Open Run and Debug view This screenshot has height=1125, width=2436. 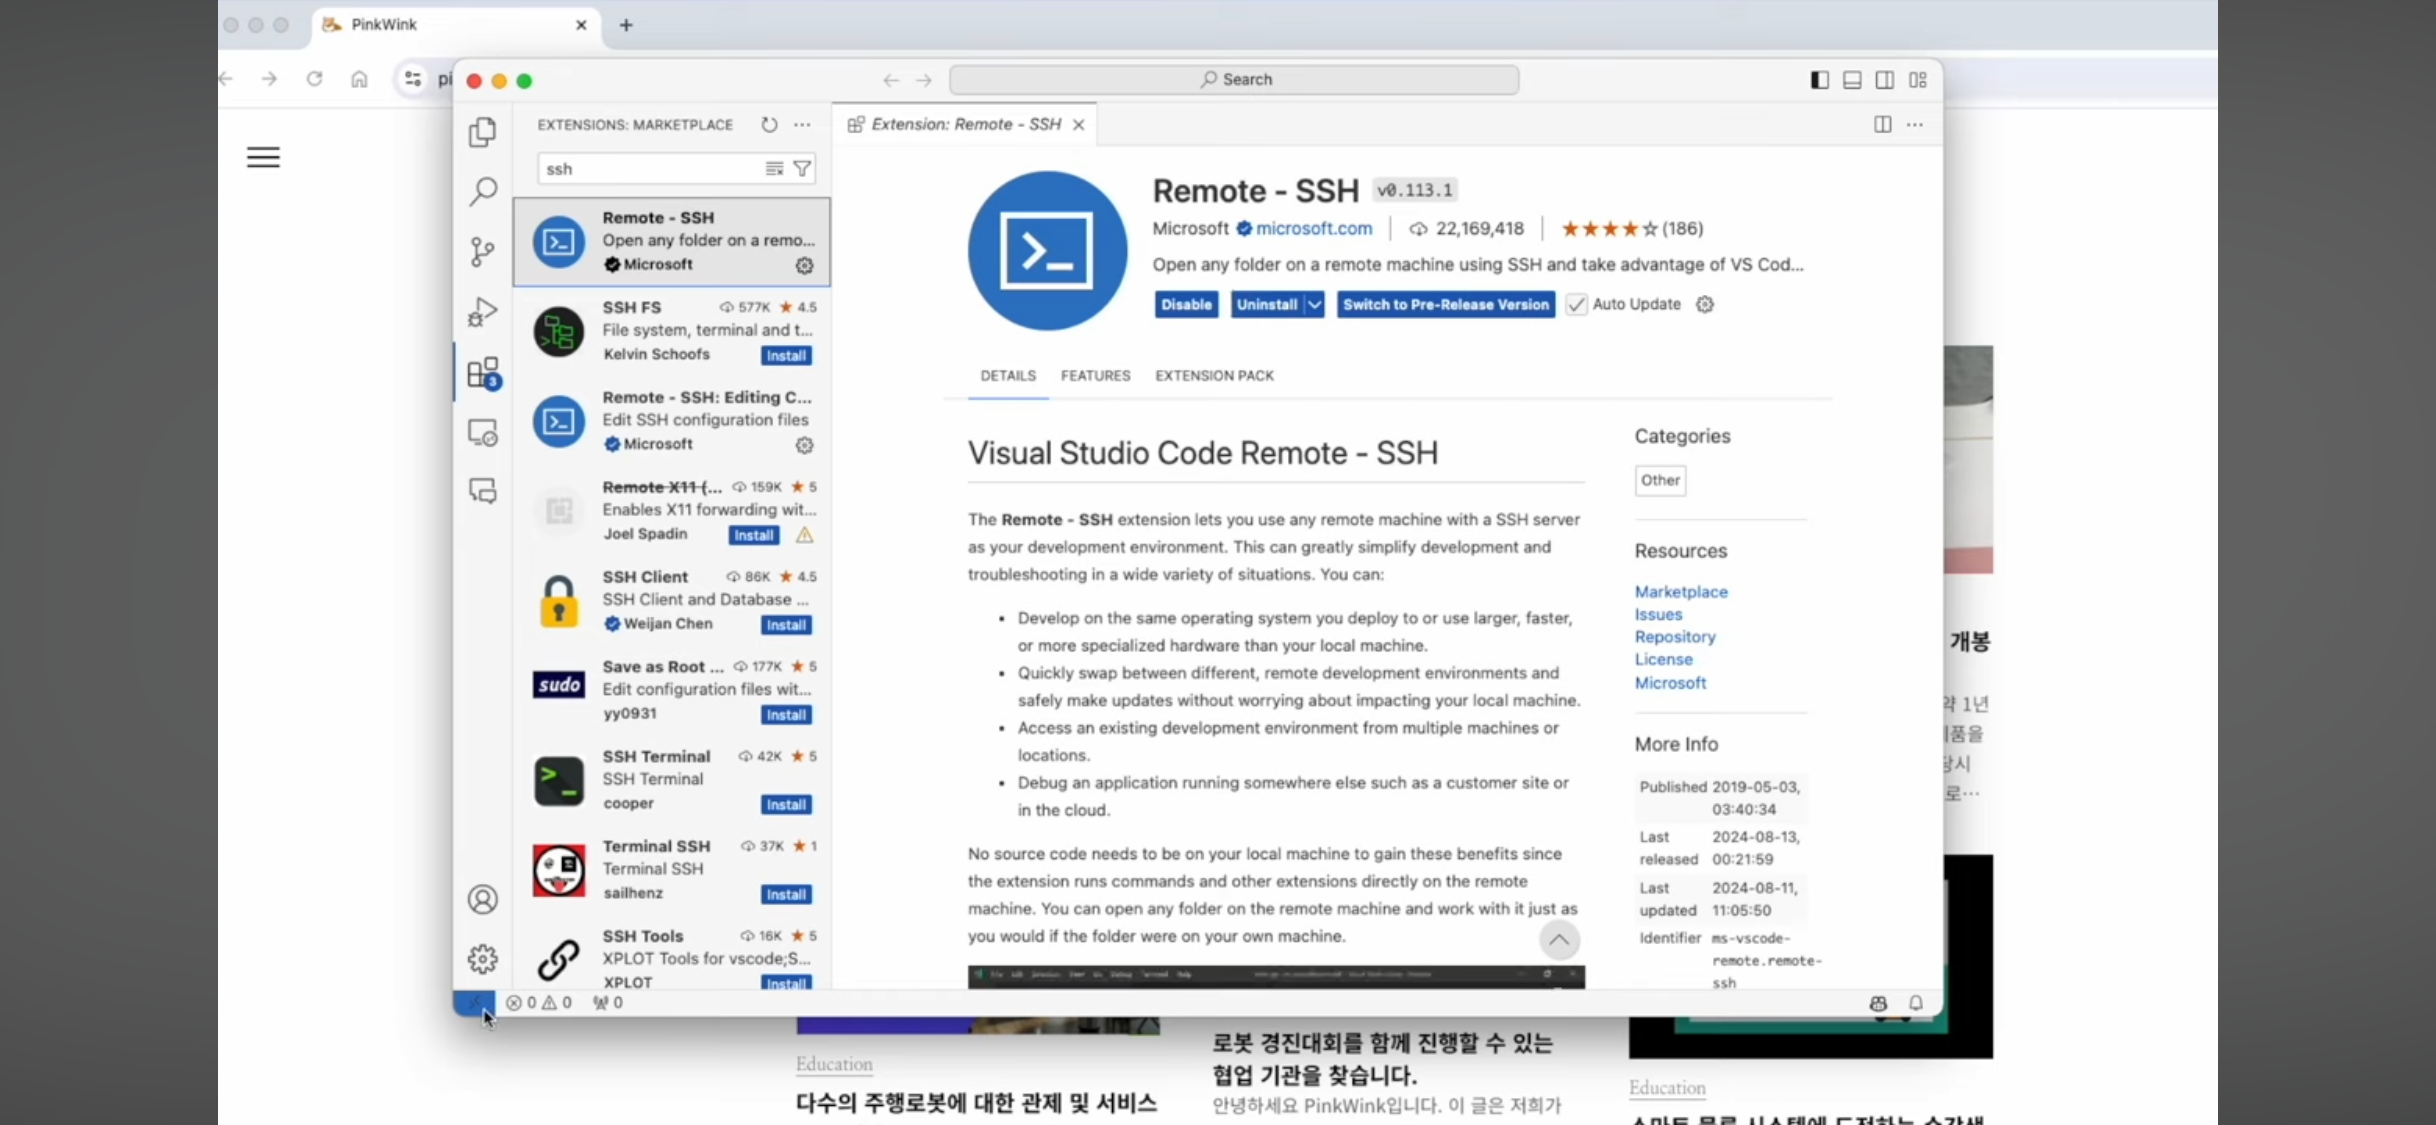483,312
